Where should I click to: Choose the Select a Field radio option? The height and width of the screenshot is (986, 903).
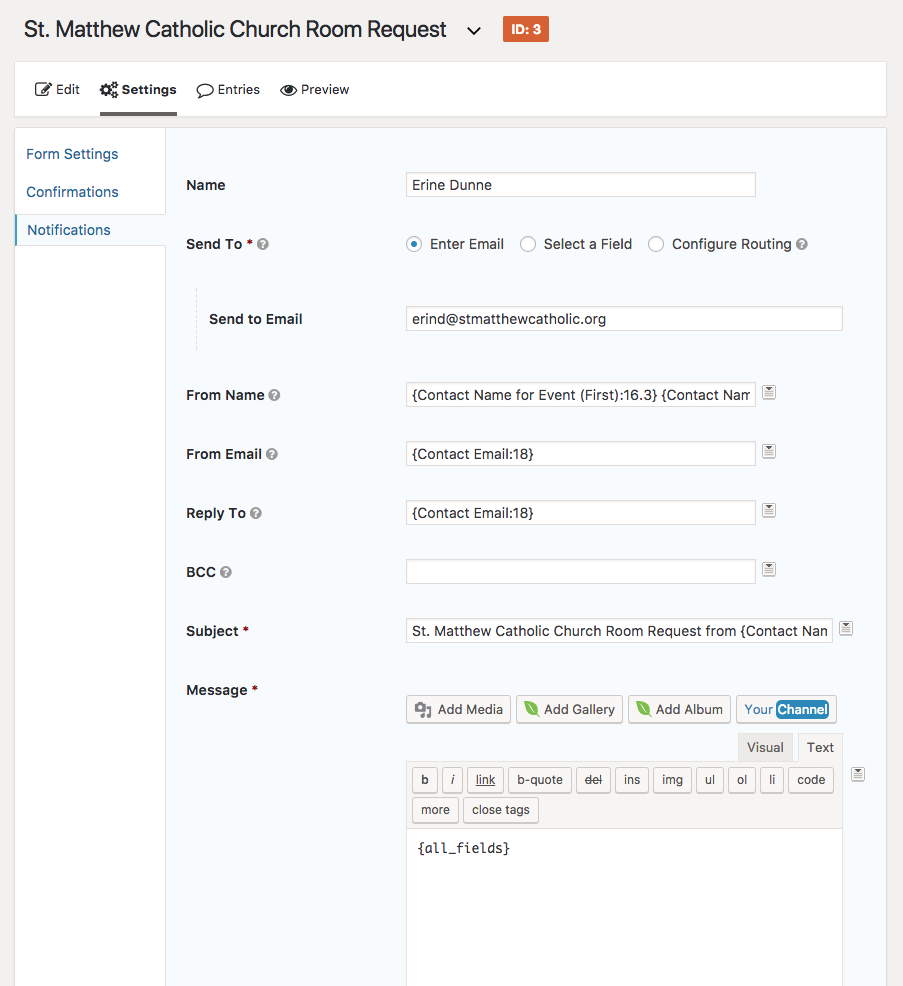(x=528, y=244)
